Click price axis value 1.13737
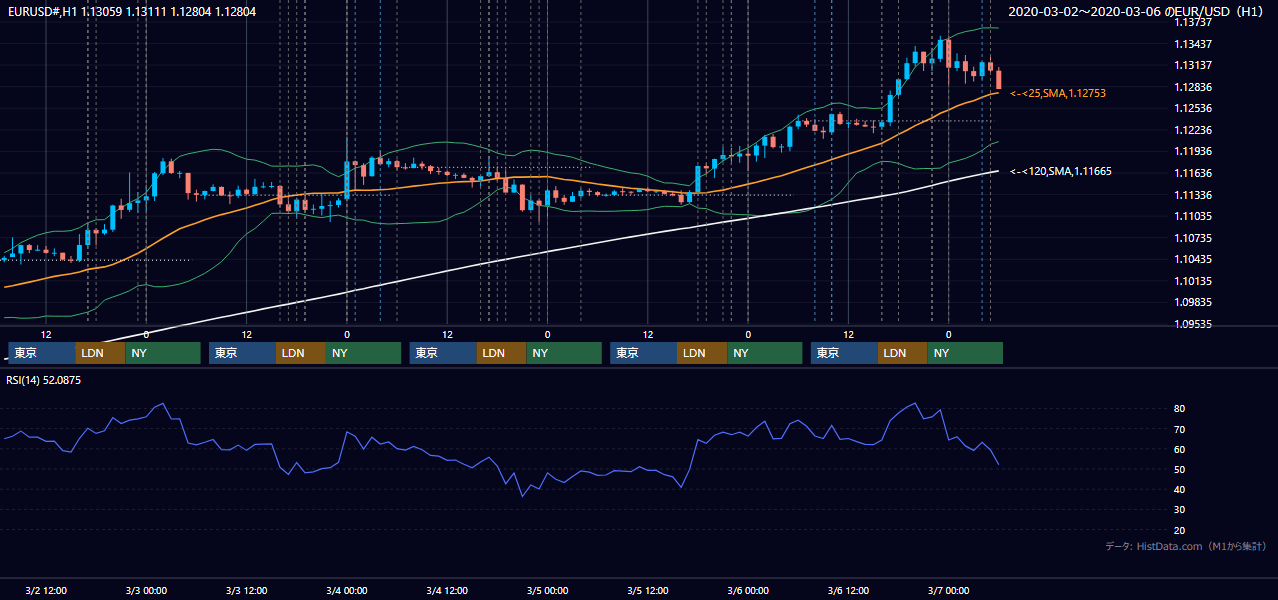Viewport: 1278px width, 600px height. pos(1193,22)
